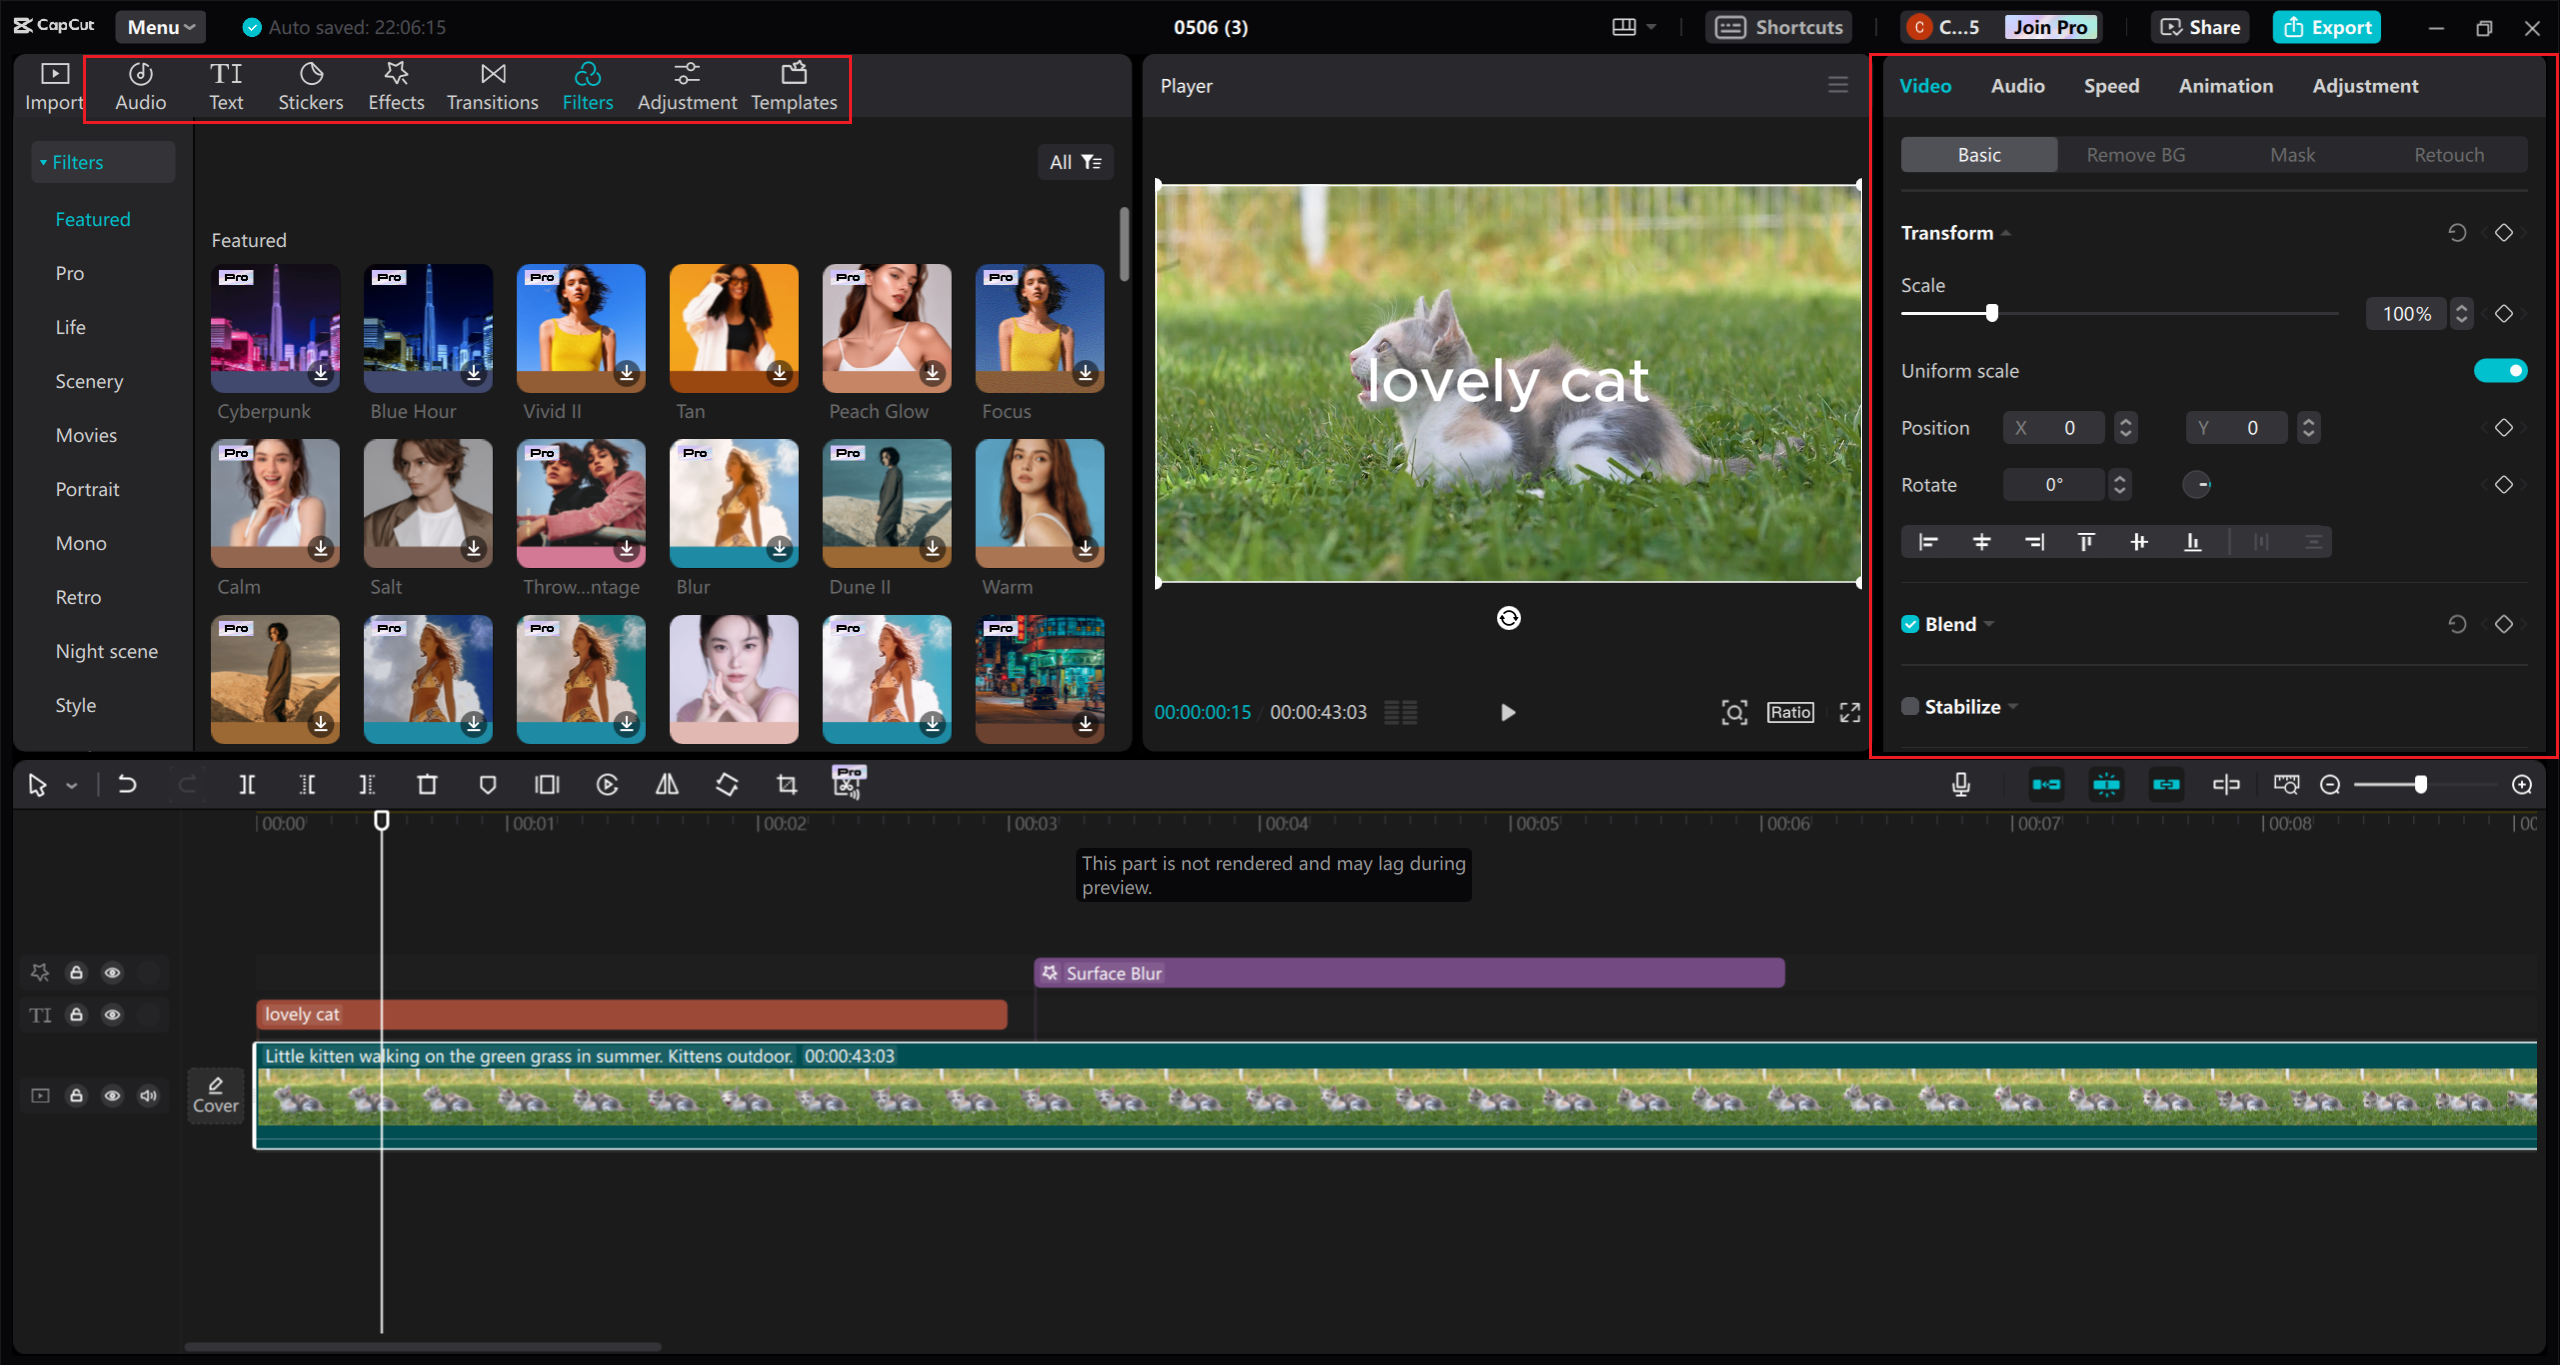Image resolution: width=2560 pixels, height=1365 pixels.
Task: Collapse the Filters category tree
Action: [43, 162]
